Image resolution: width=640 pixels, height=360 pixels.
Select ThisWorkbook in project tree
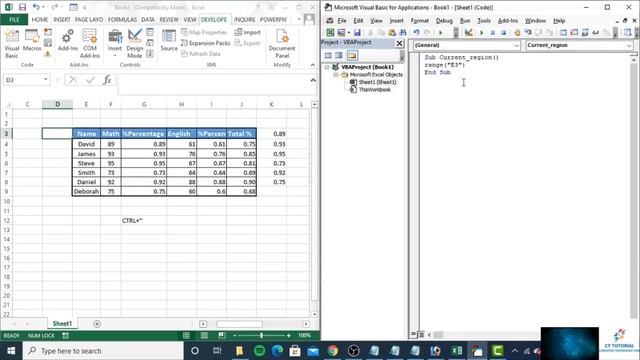(x=374, y=89)
